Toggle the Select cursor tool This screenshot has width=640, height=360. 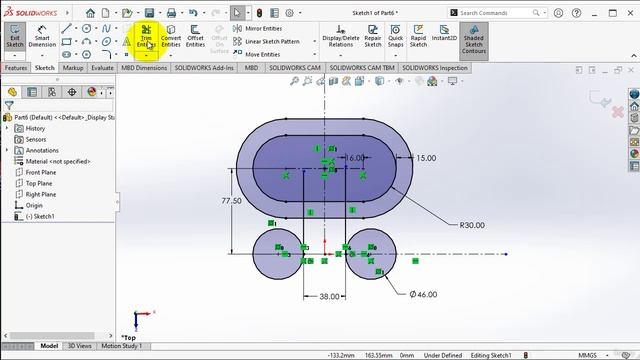[237, 13]
